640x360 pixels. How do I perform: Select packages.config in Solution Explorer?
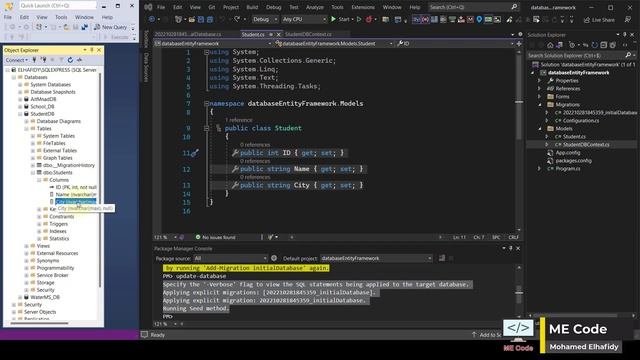point(573,161)
